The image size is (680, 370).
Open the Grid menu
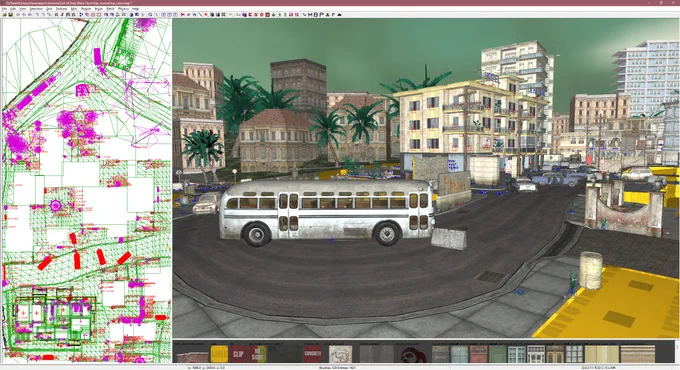click(x=49, y=9)
